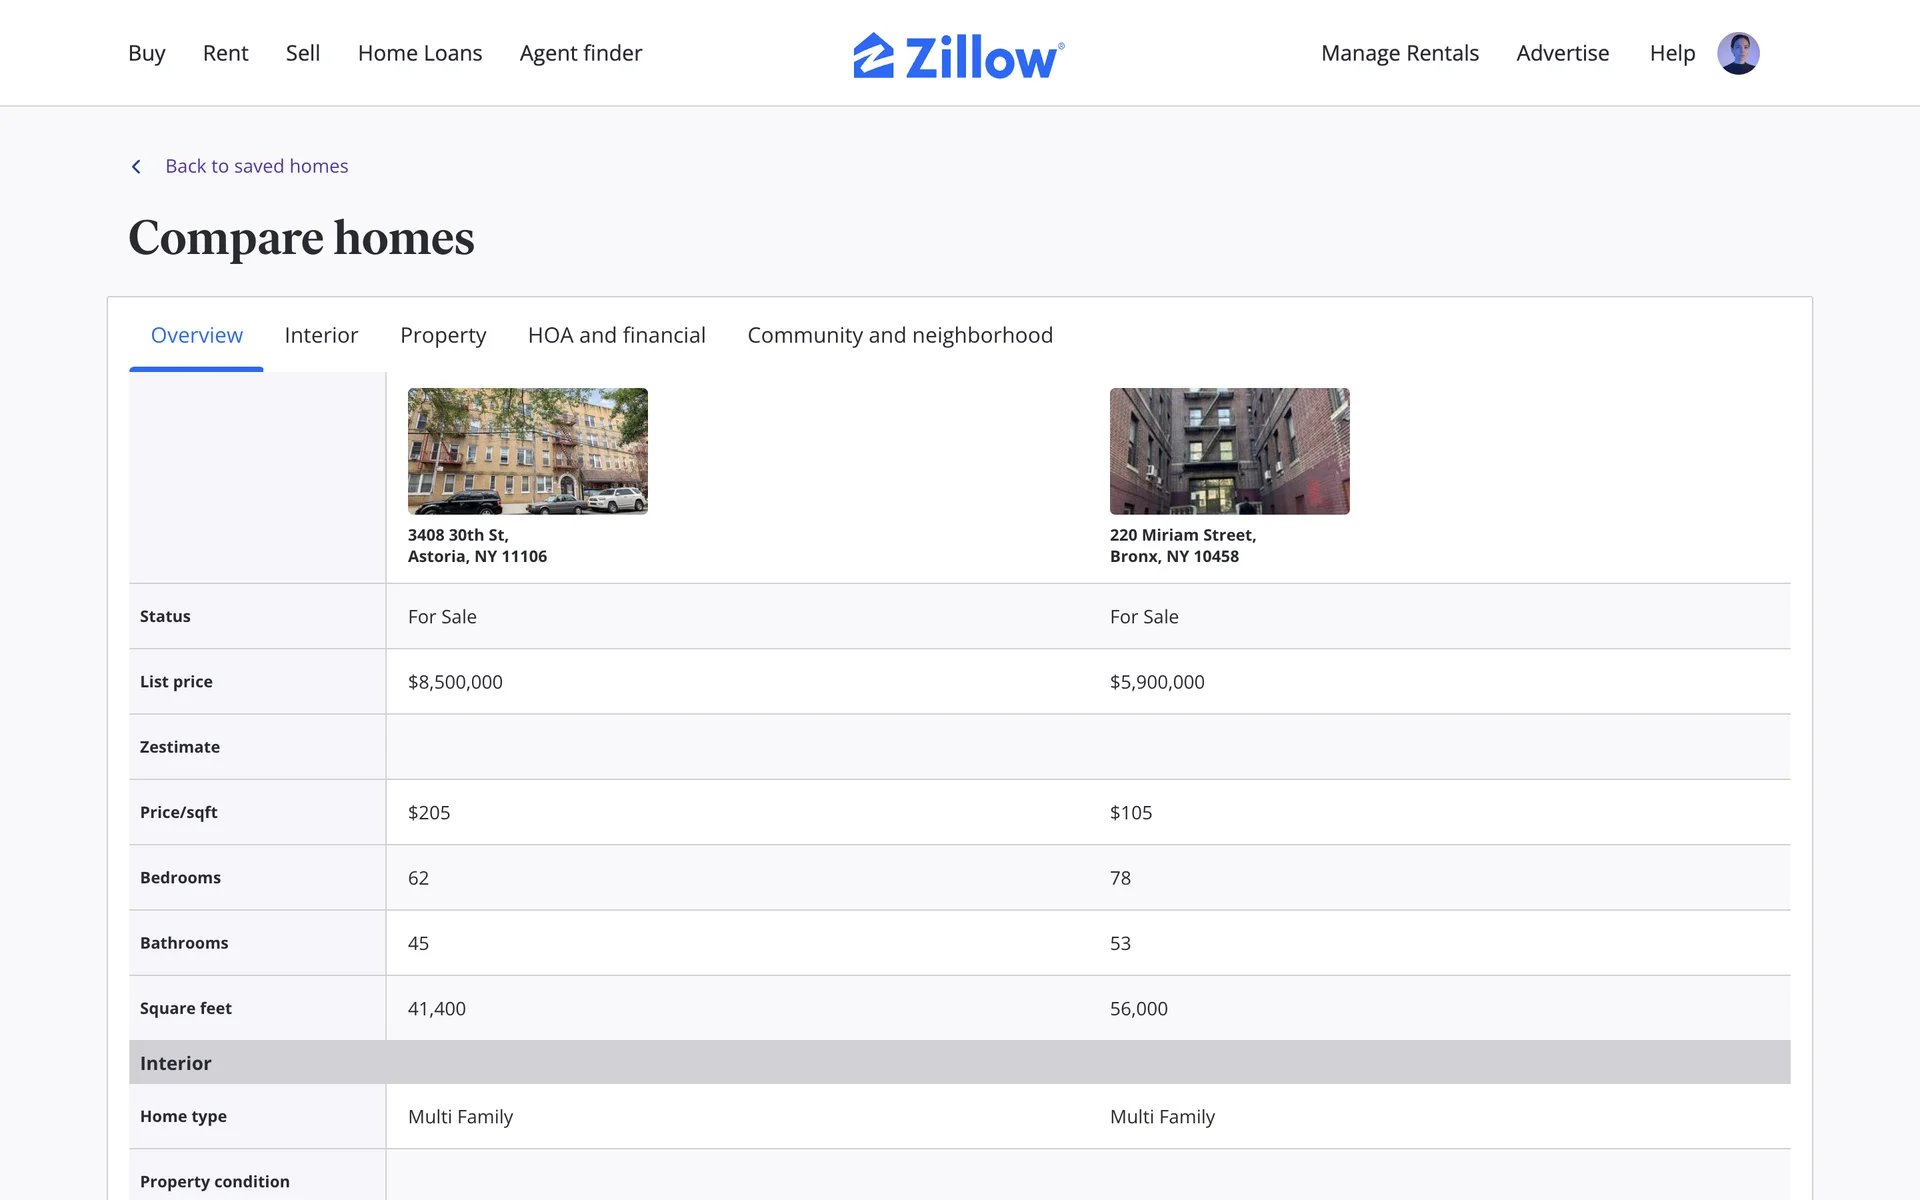Click the Advertise link

(1562, 53)
